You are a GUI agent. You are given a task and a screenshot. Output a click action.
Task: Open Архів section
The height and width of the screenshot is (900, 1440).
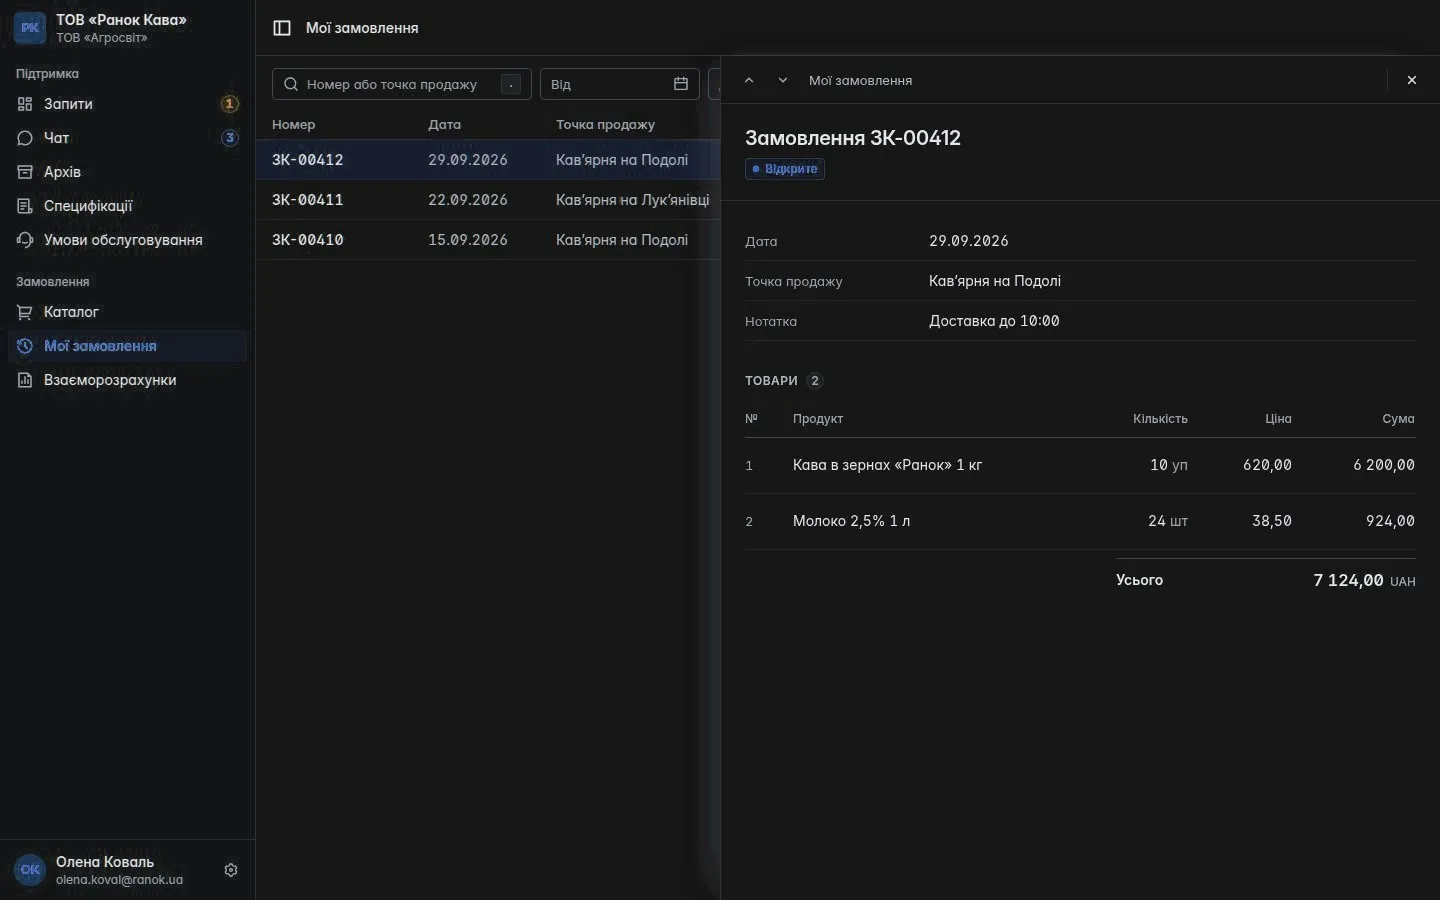pos(128,172)
